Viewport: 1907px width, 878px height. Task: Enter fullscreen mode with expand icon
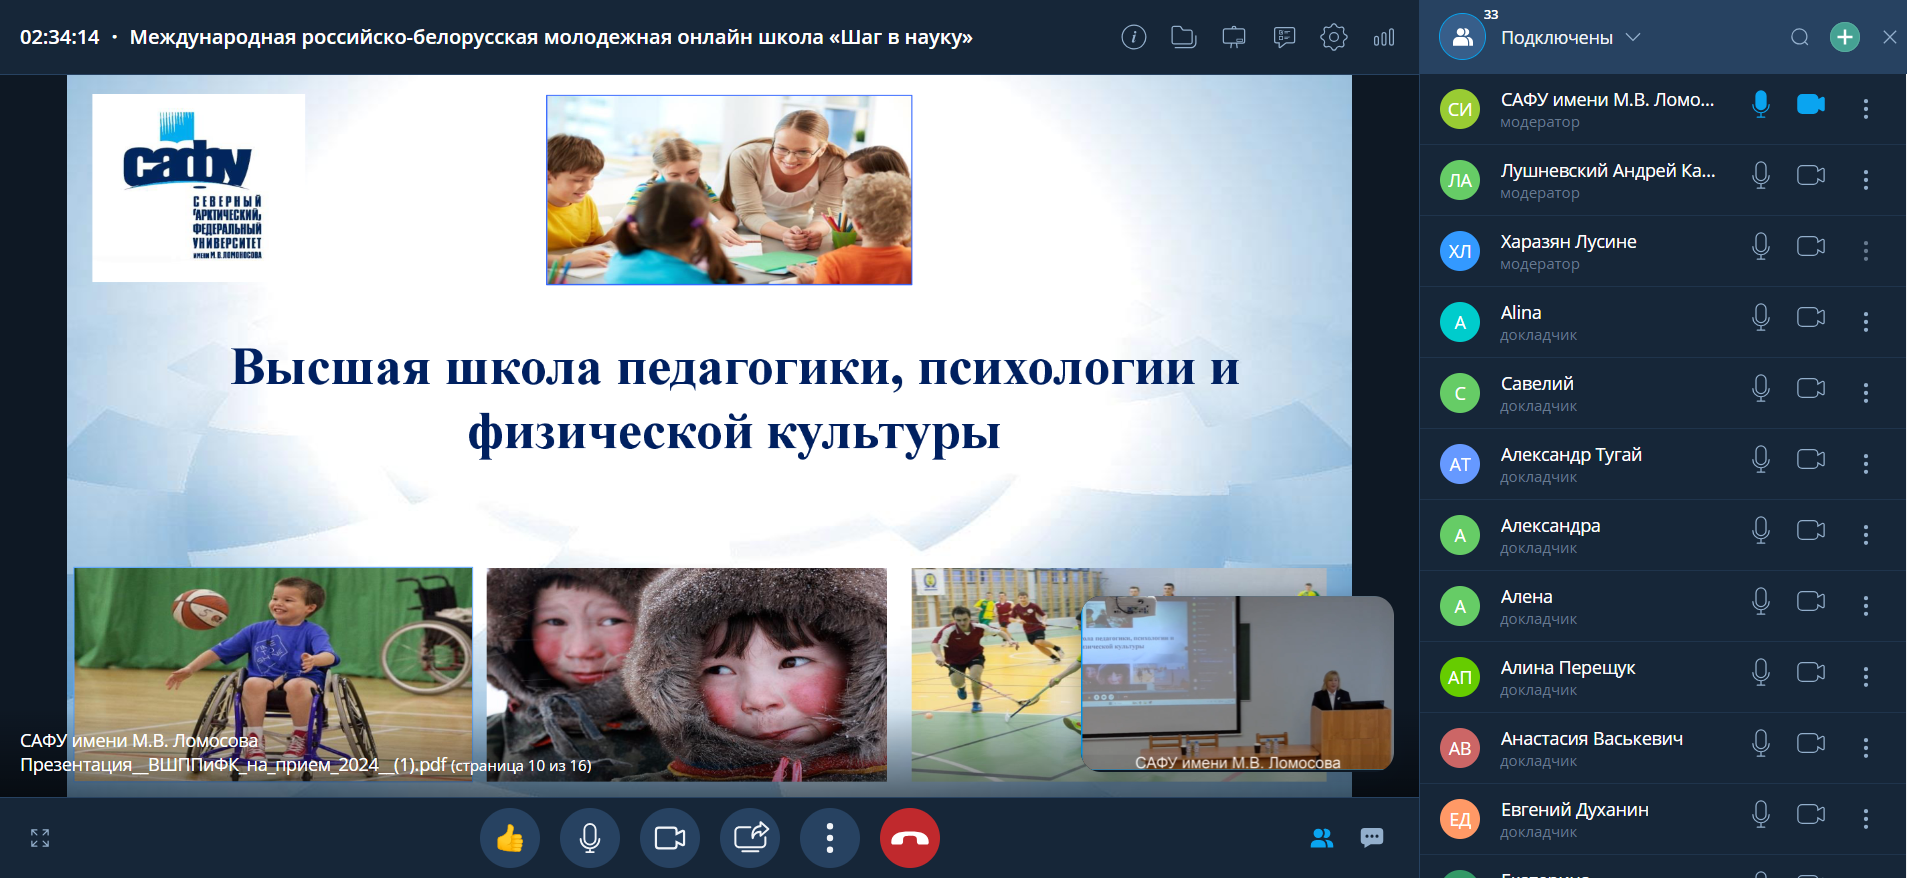click(40, 838)
